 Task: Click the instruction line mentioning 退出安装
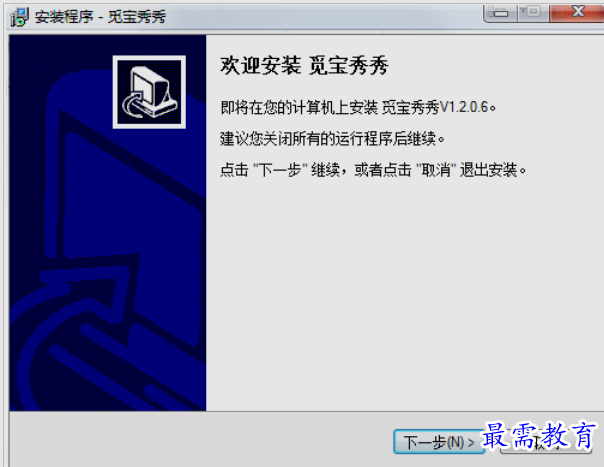pyautogui.click(x=373, y=170)
